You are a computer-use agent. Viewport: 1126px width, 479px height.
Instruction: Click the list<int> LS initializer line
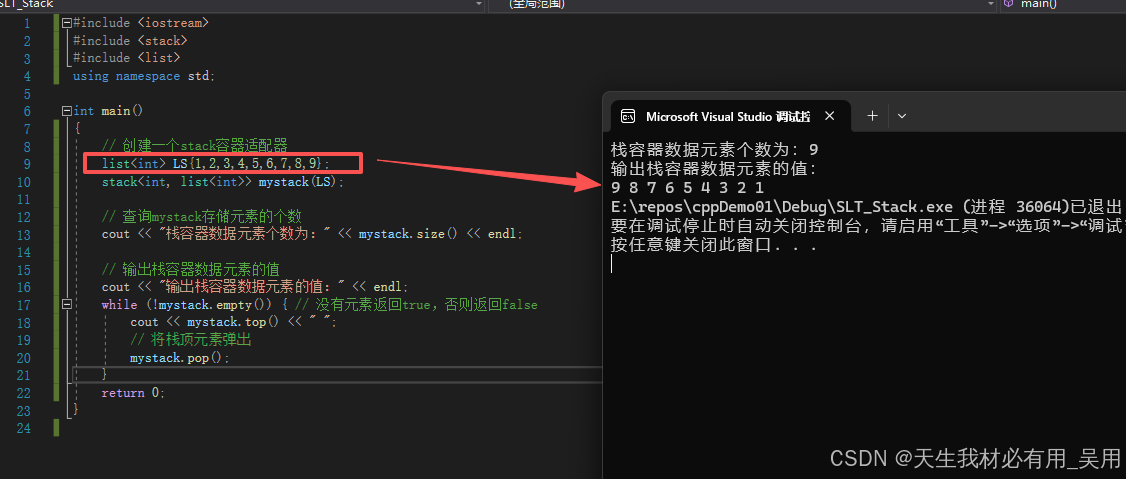click(216, 164)
